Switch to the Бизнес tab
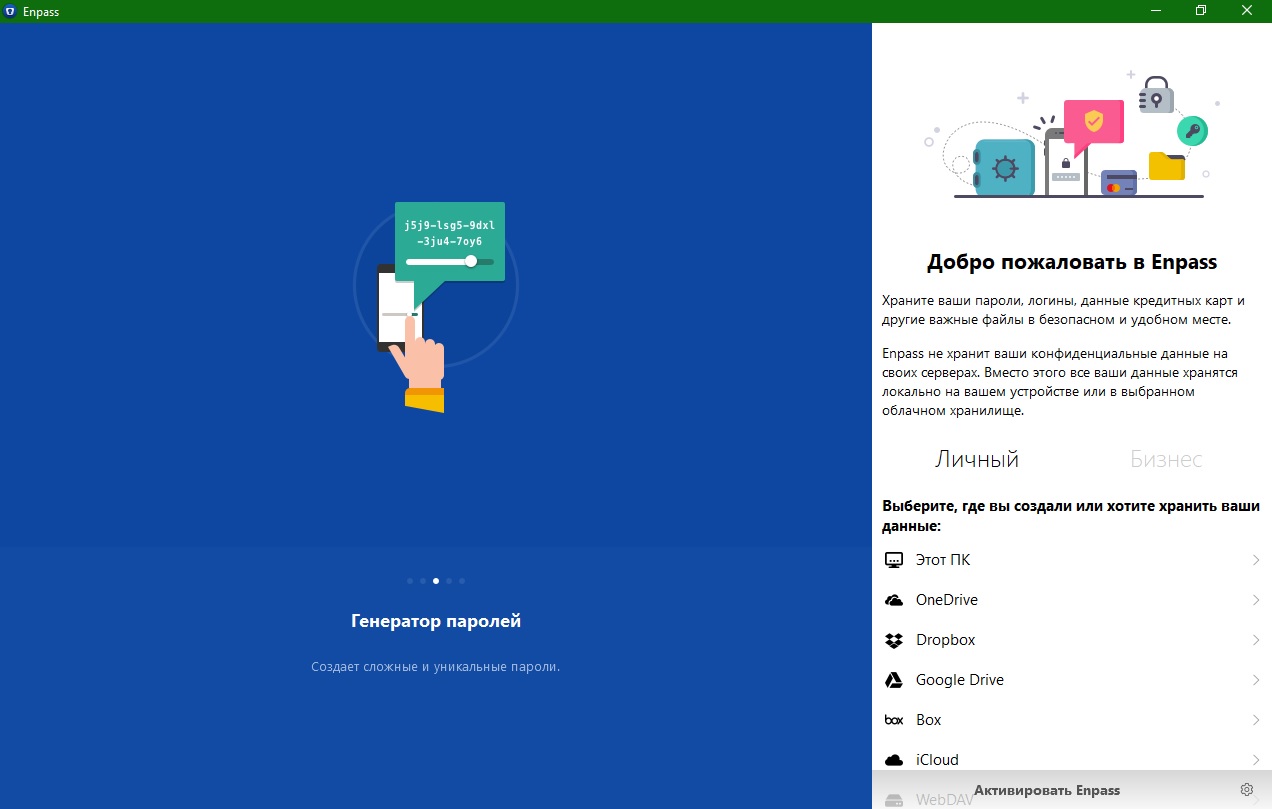1272x809 pixels. [x=1166, y=459]
